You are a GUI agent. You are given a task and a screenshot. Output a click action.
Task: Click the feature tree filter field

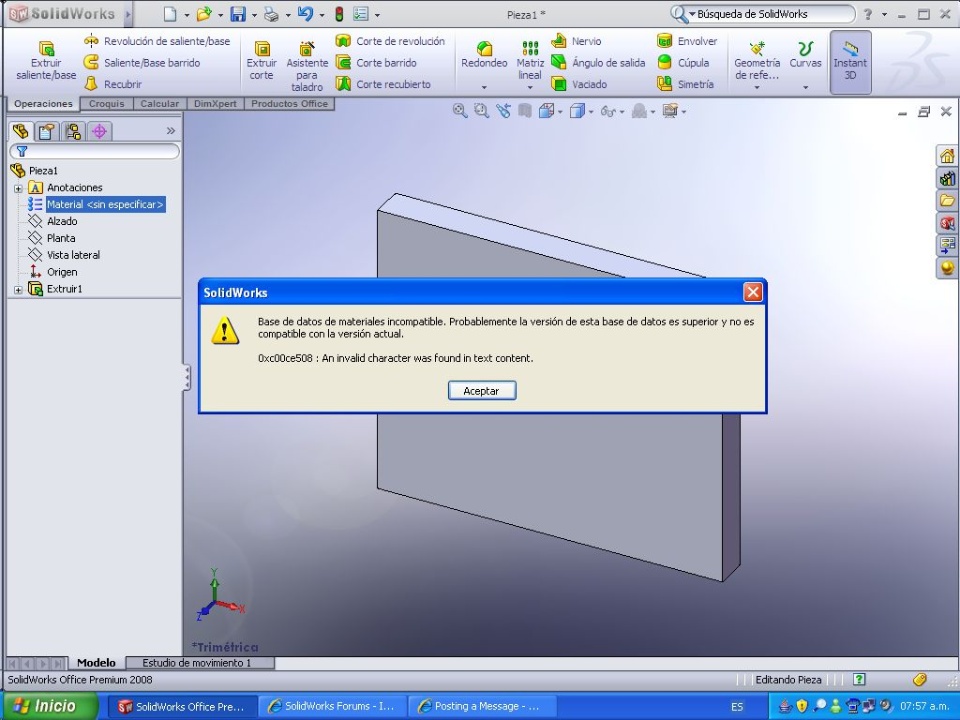[95, 151]
